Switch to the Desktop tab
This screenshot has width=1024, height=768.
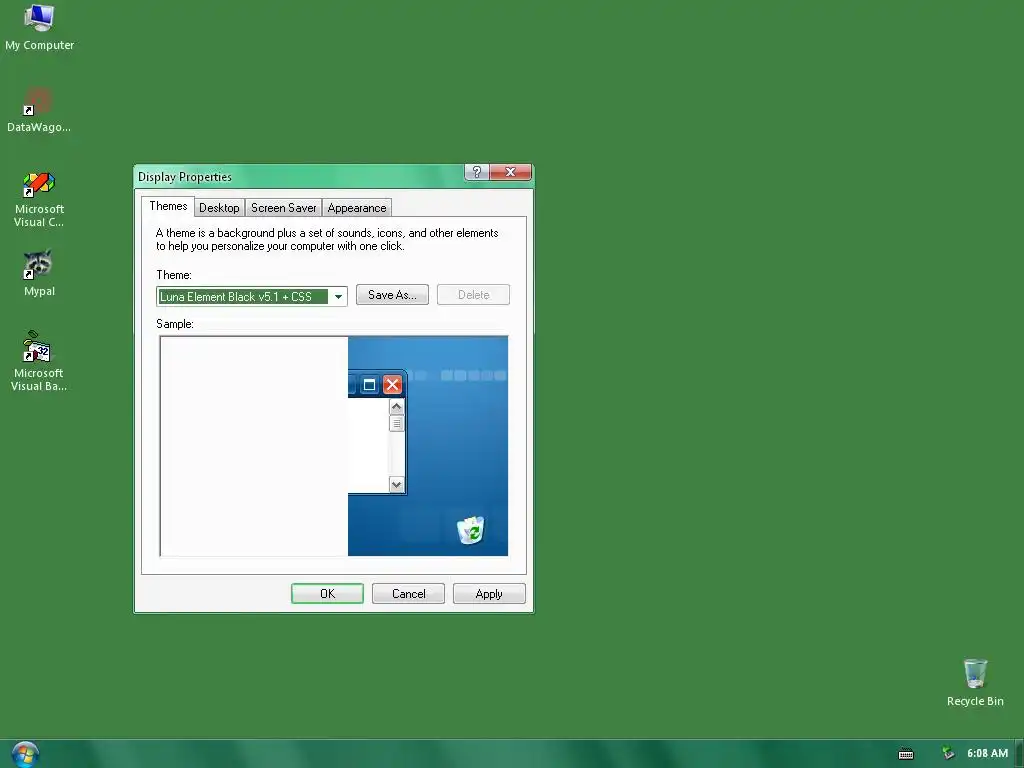click(x=219, y=208)
